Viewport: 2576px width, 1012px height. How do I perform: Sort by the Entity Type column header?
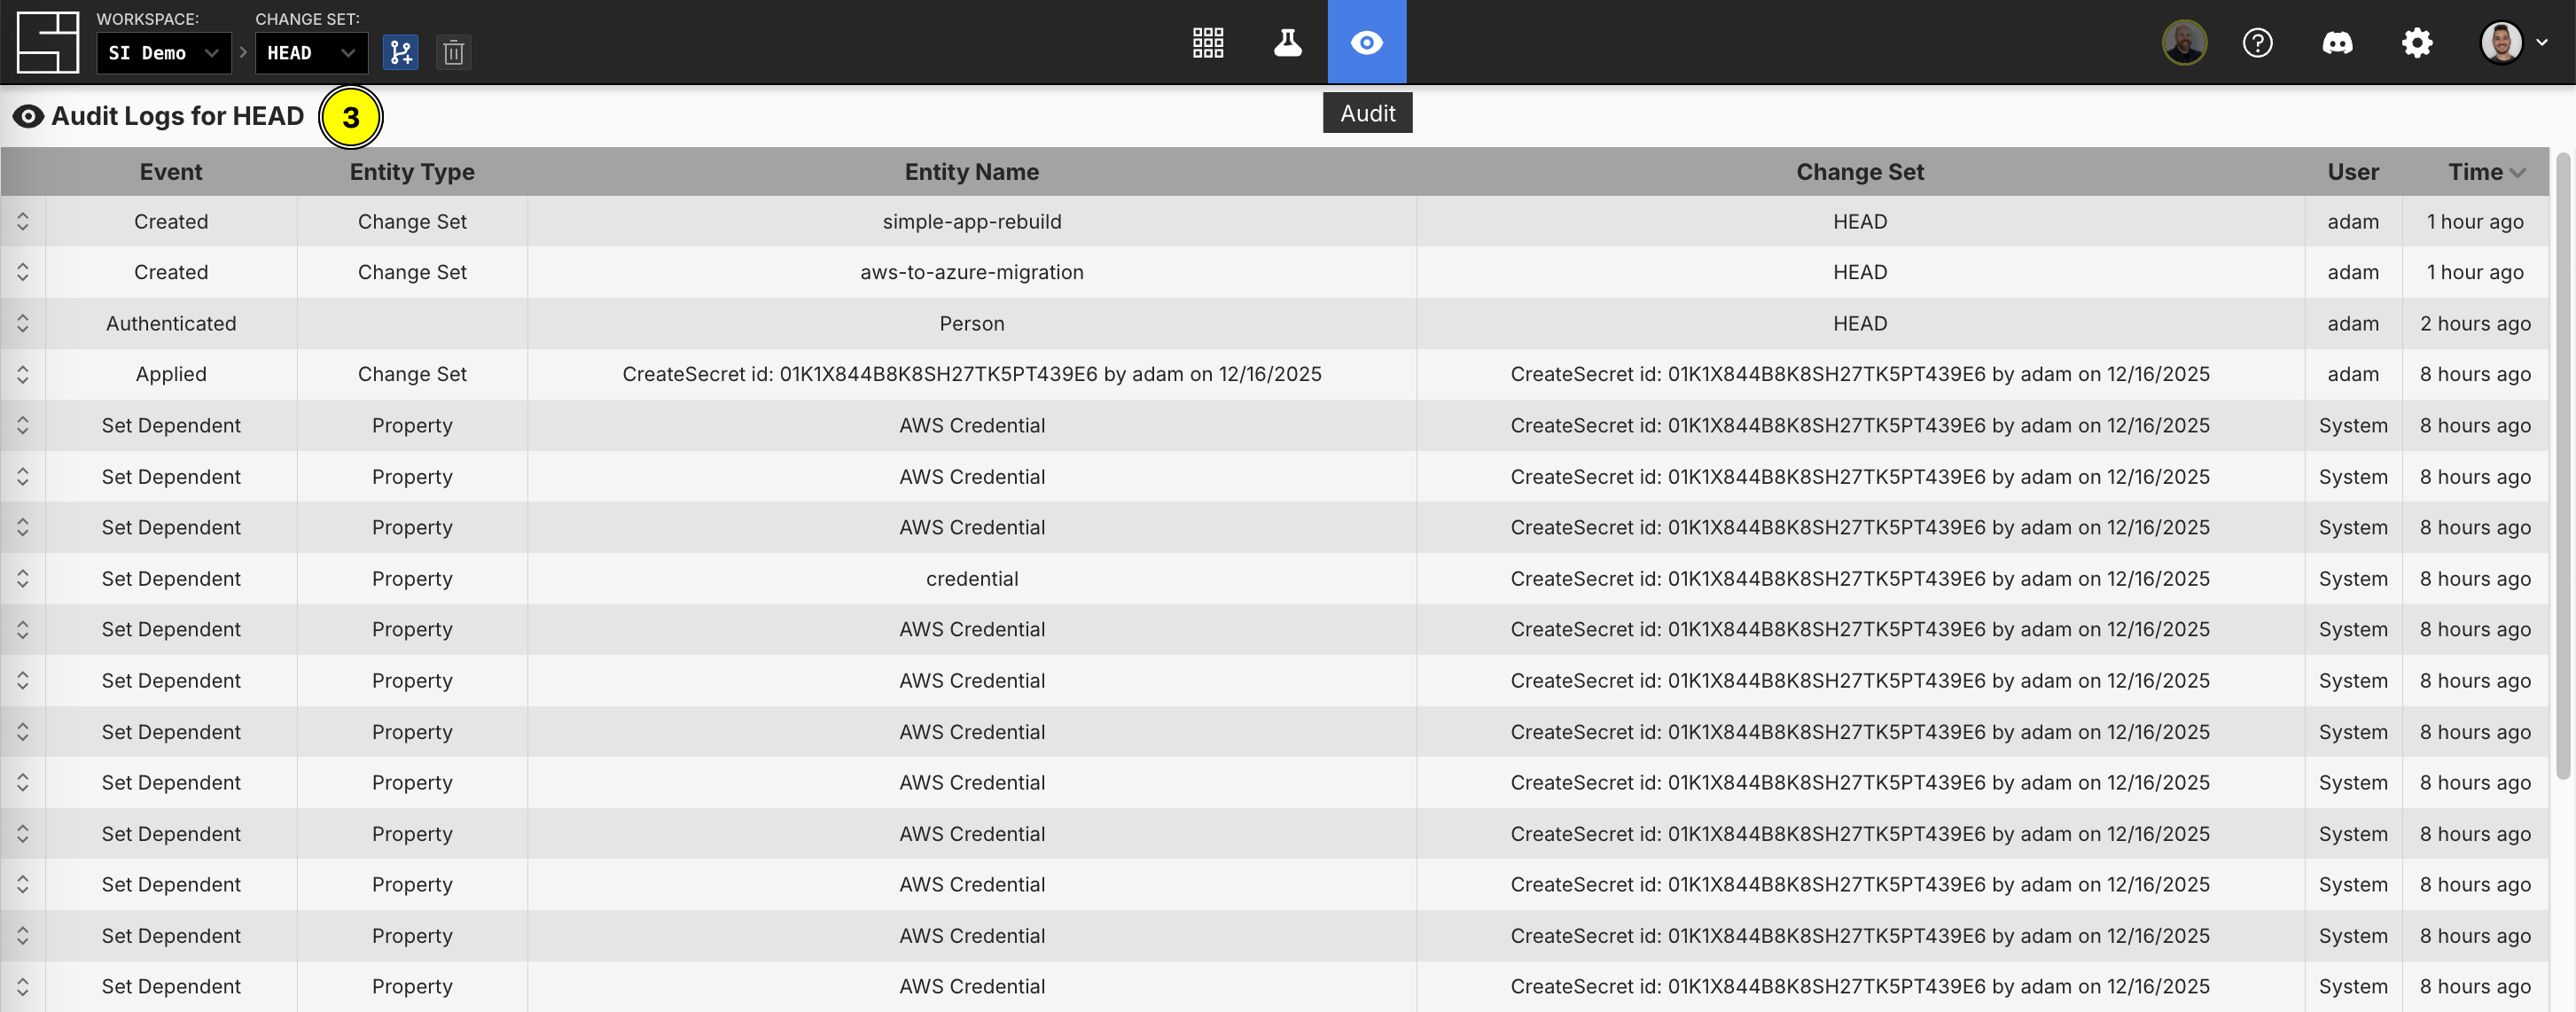click(x=412, y=171)
